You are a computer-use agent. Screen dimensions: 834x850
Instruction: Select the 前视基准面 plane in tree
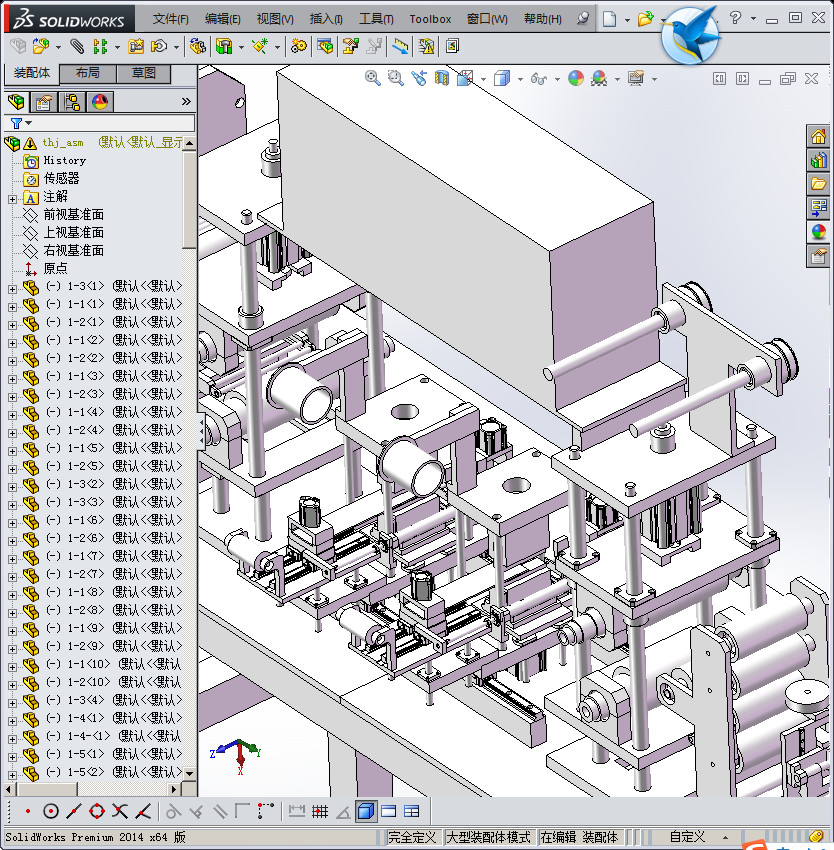73,215
